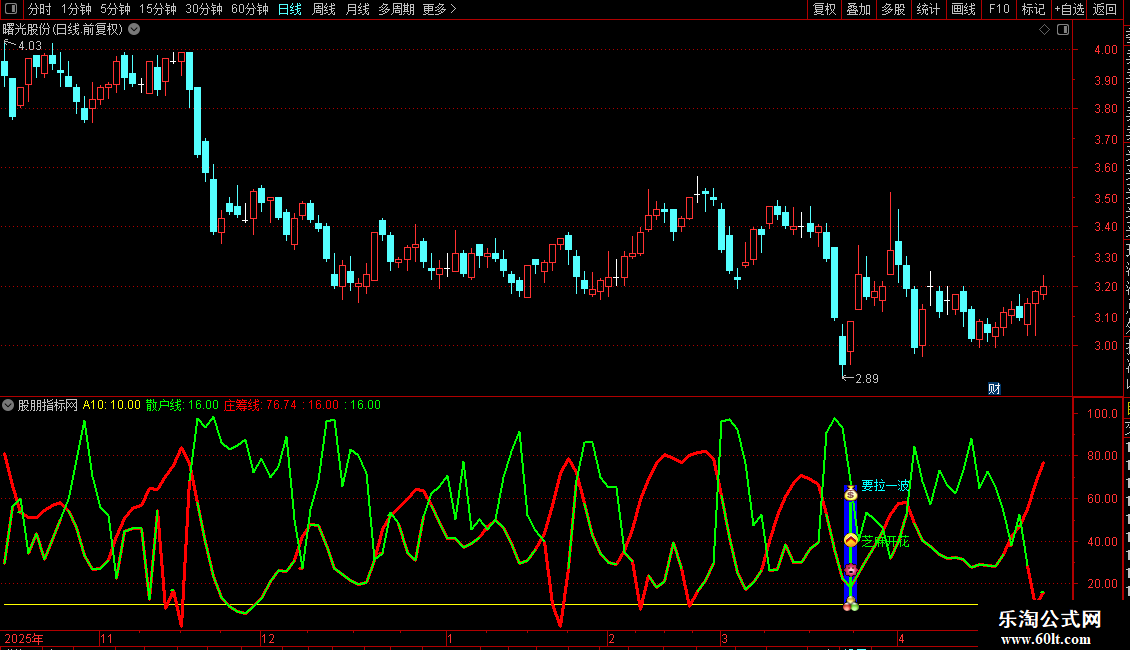Image resolution: width=1130 pixels, height=650 pixels.
Task: Click the 财 finance marker
Action: click(995, 388)
